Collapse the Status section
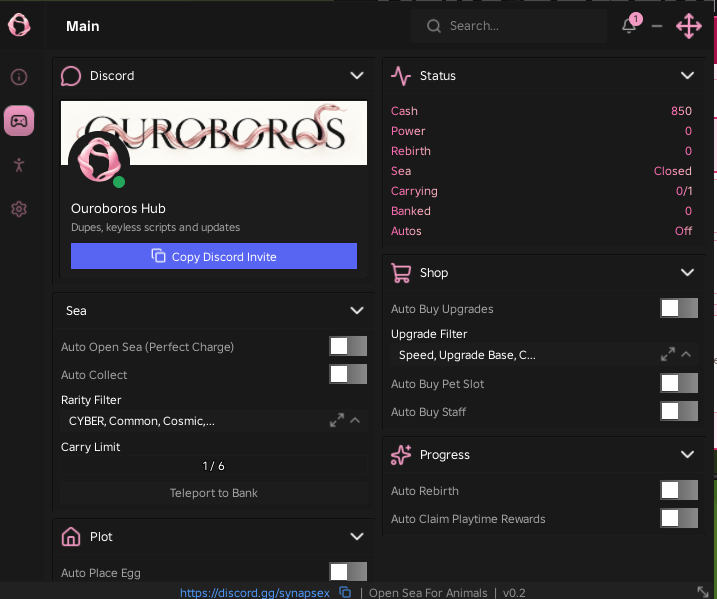 688,75
